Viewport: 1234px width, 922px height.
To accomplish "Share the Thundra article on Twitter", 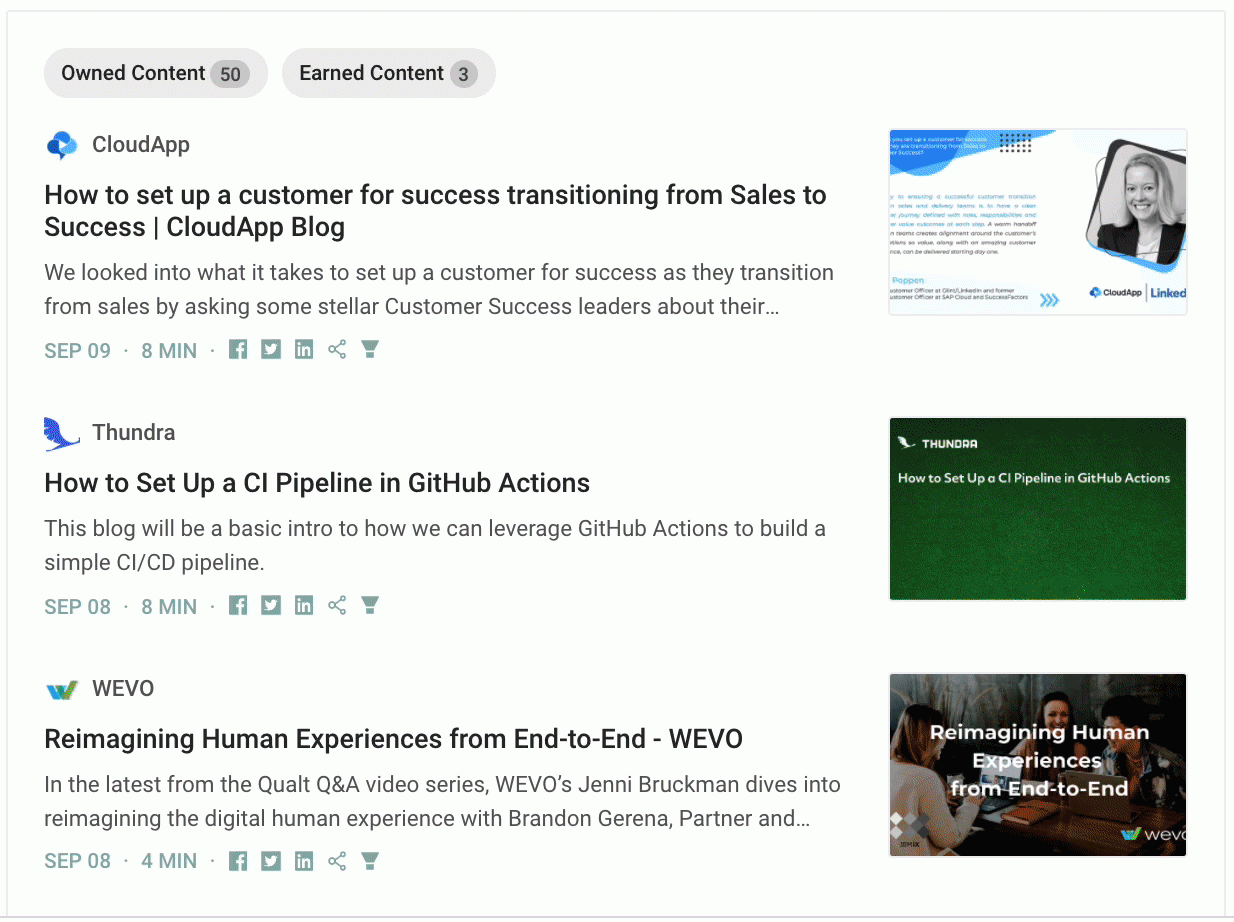I will (271, 606).
